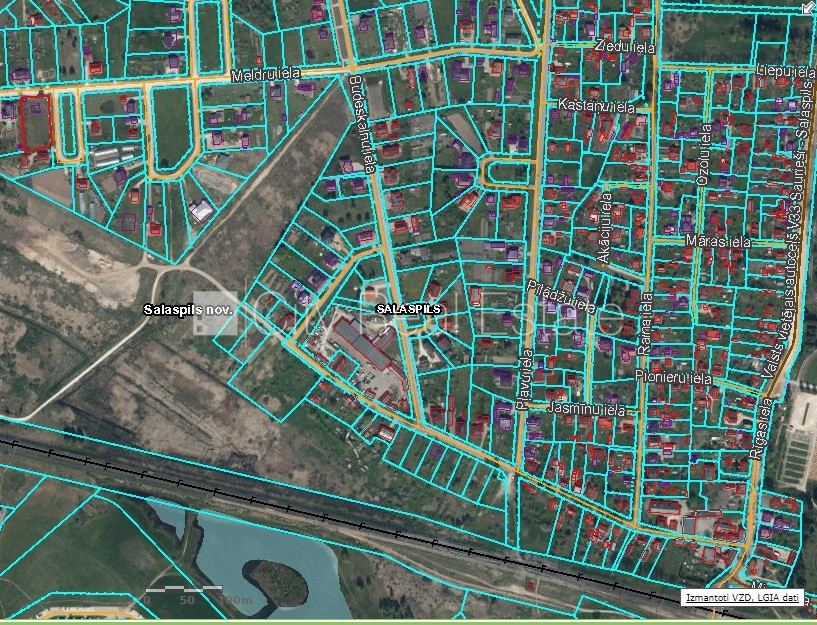
Task: Click the 'Ziedu iela' street label
Action: [623, 47]
